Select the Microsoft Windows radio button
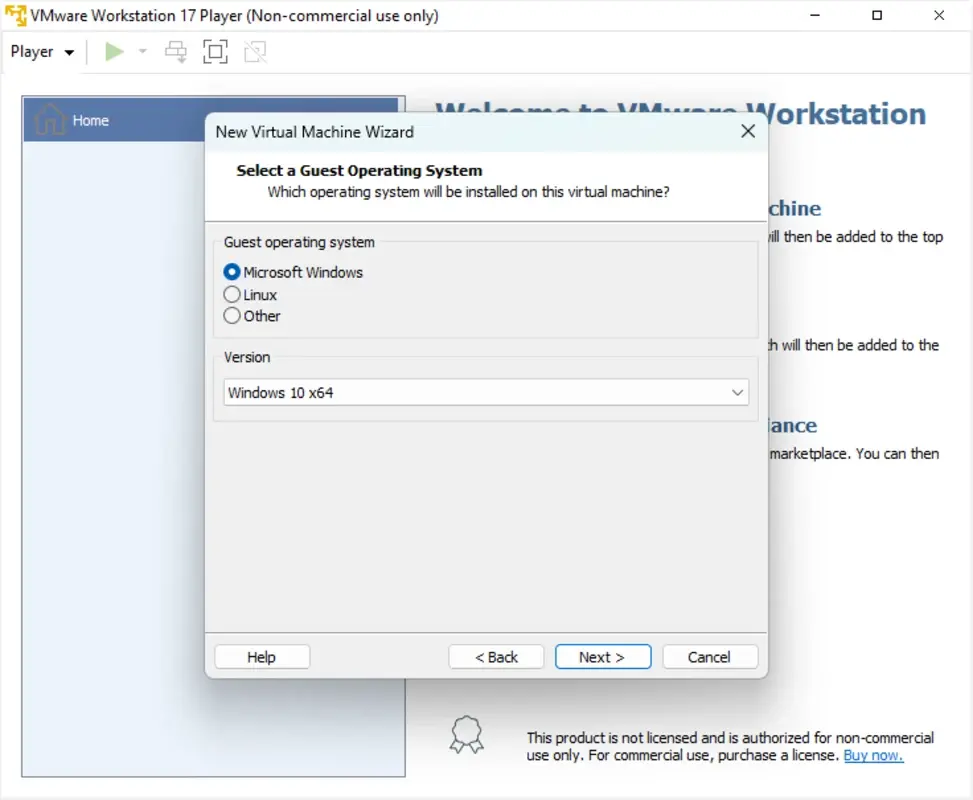This screenshot has height=800, width=973. point(231,272)
